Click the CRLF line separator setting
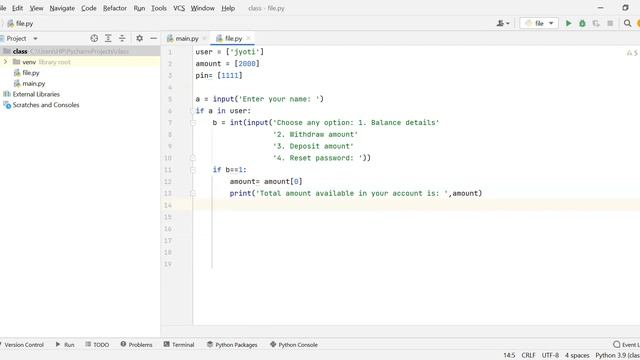 click(x=528, y=355)
